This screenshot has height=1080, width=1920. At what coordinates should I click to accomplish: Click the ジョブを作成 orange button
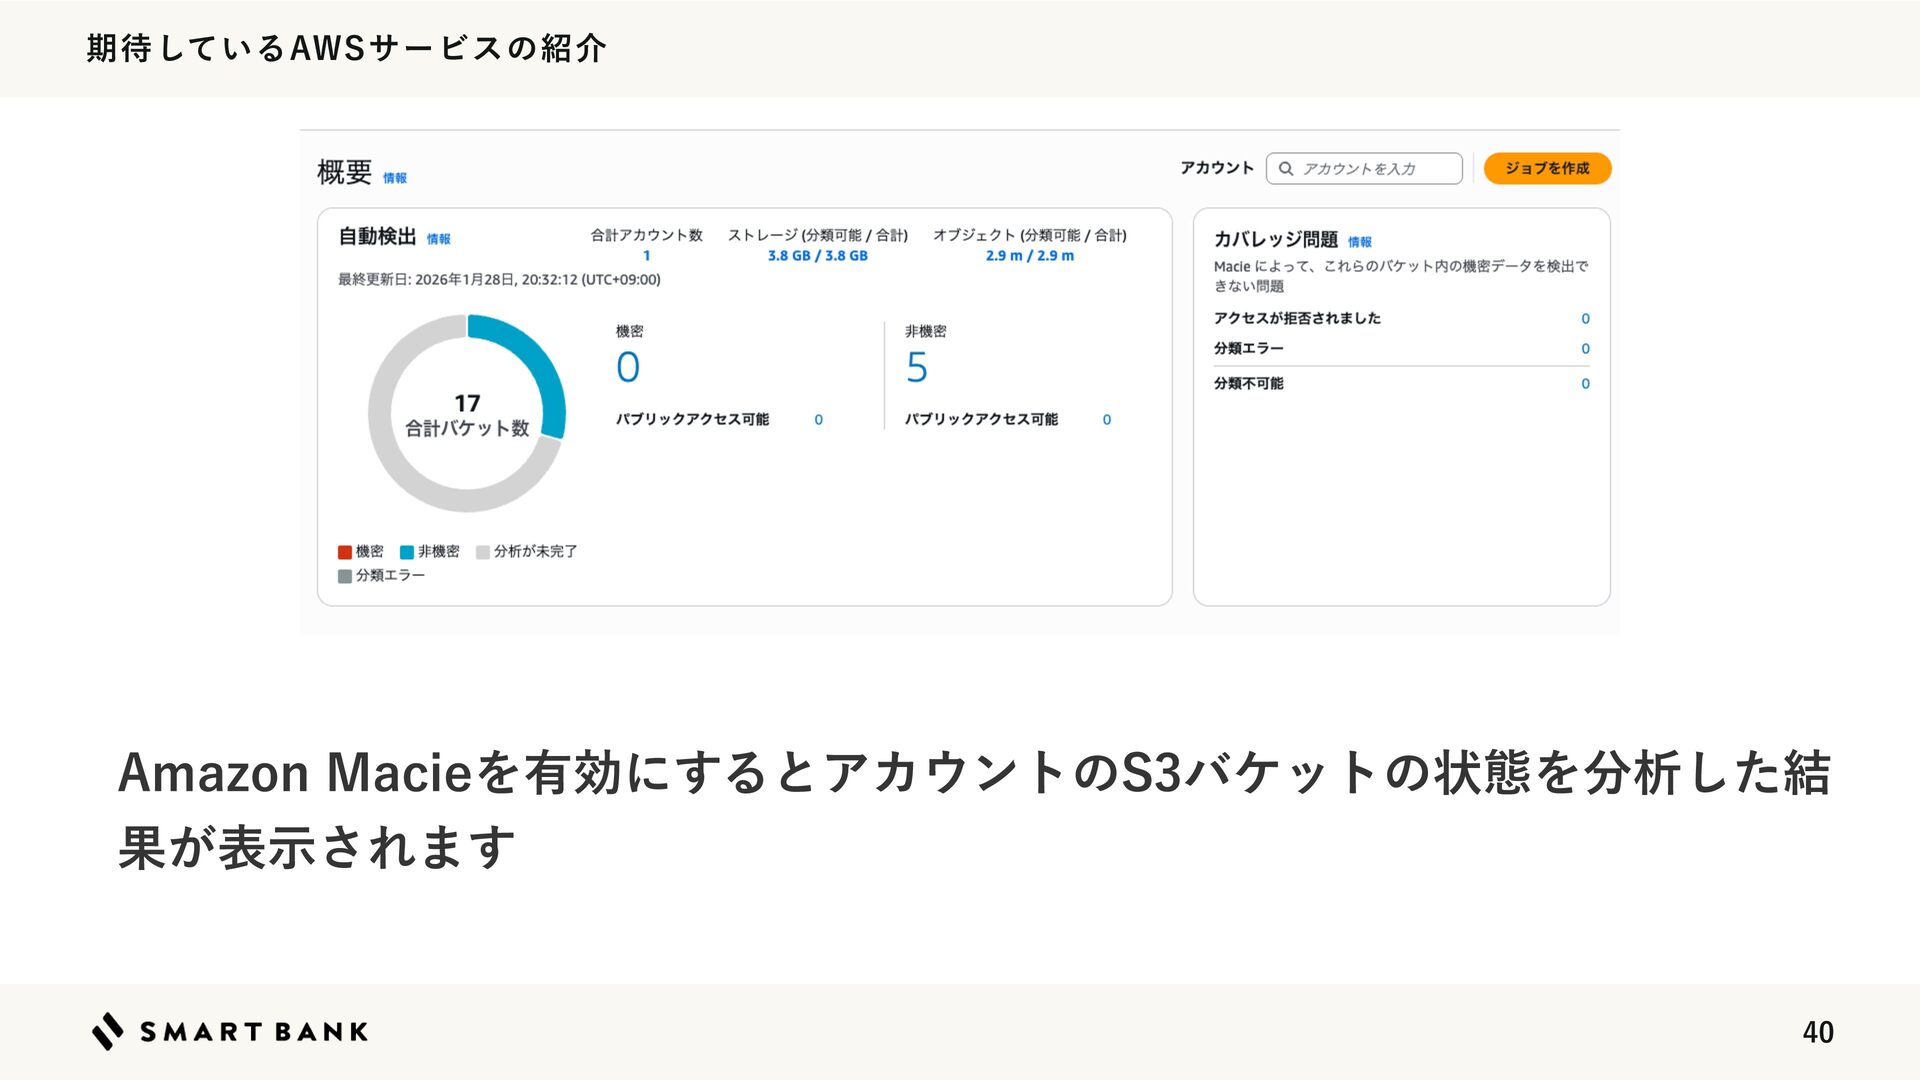coord(1546,168)
